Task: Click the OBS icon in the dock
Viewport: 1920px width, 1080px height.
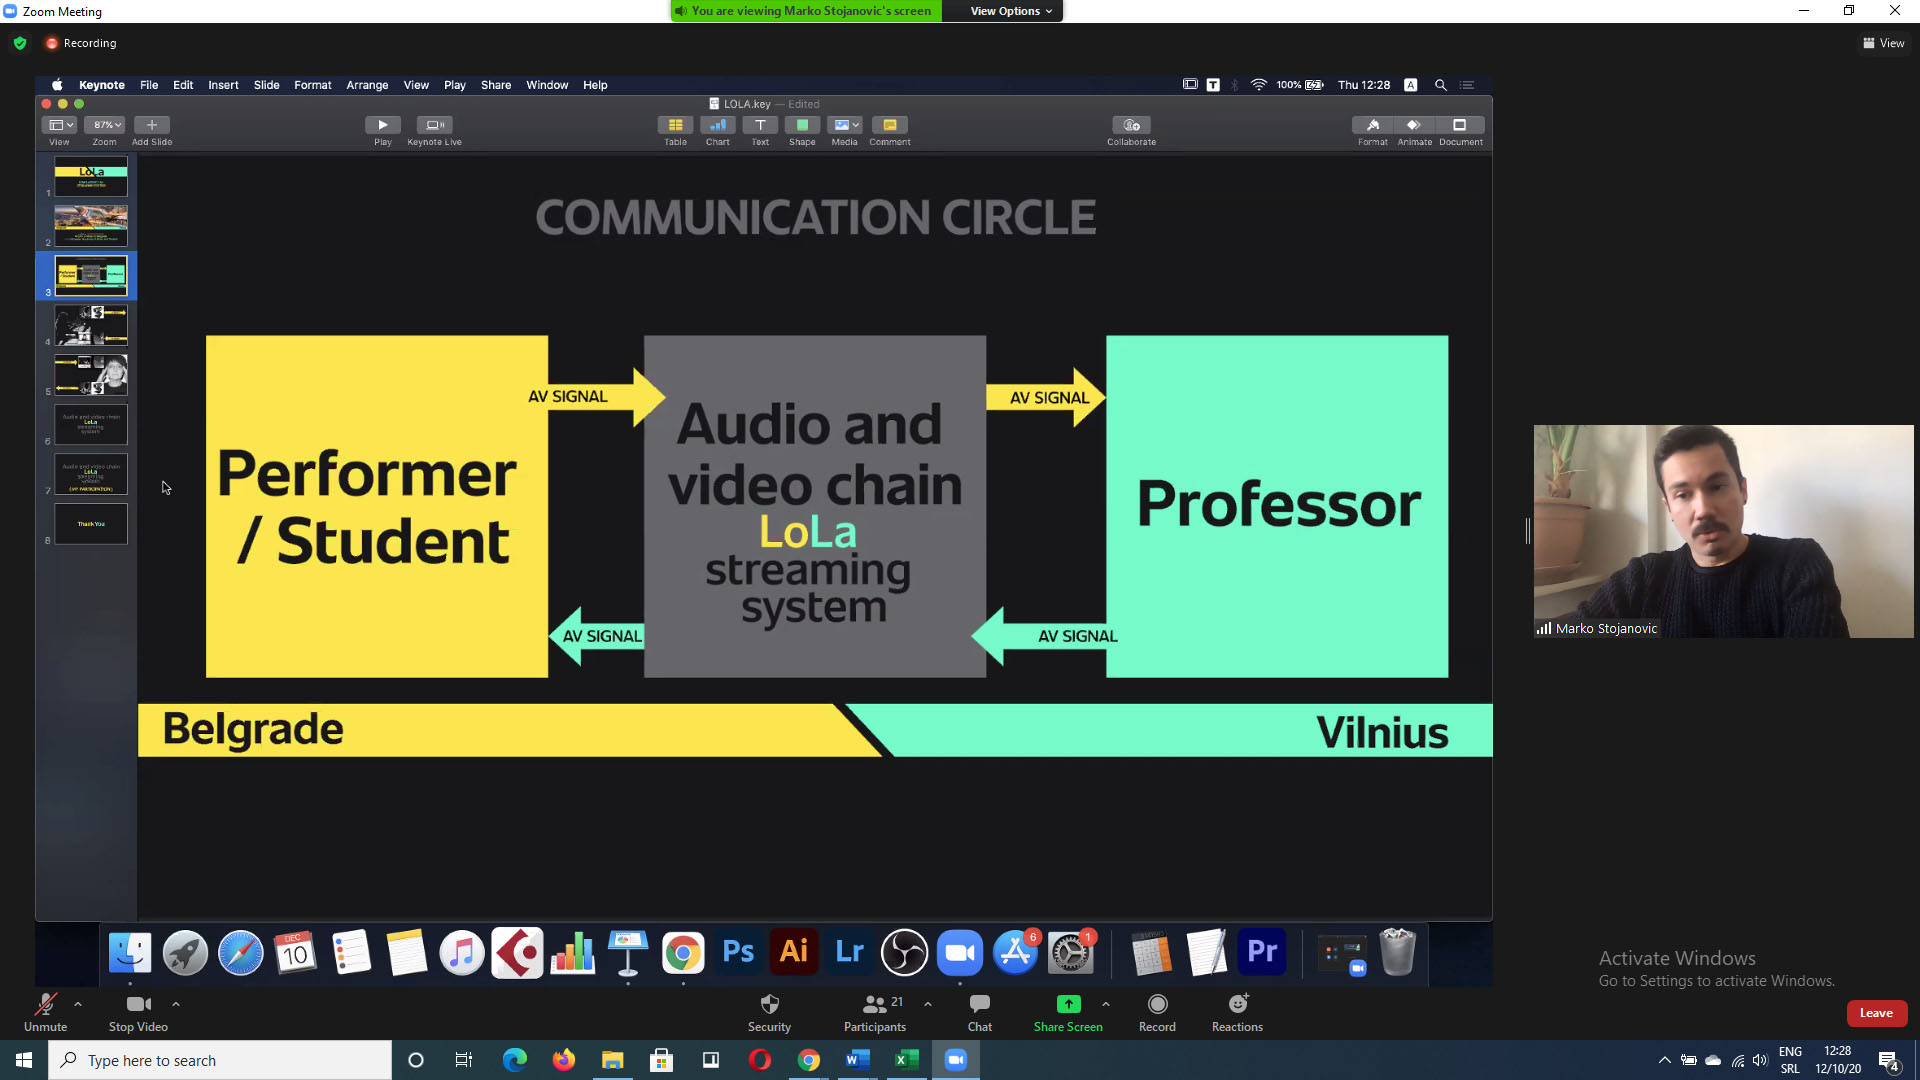Action: (x=904, y=952)
